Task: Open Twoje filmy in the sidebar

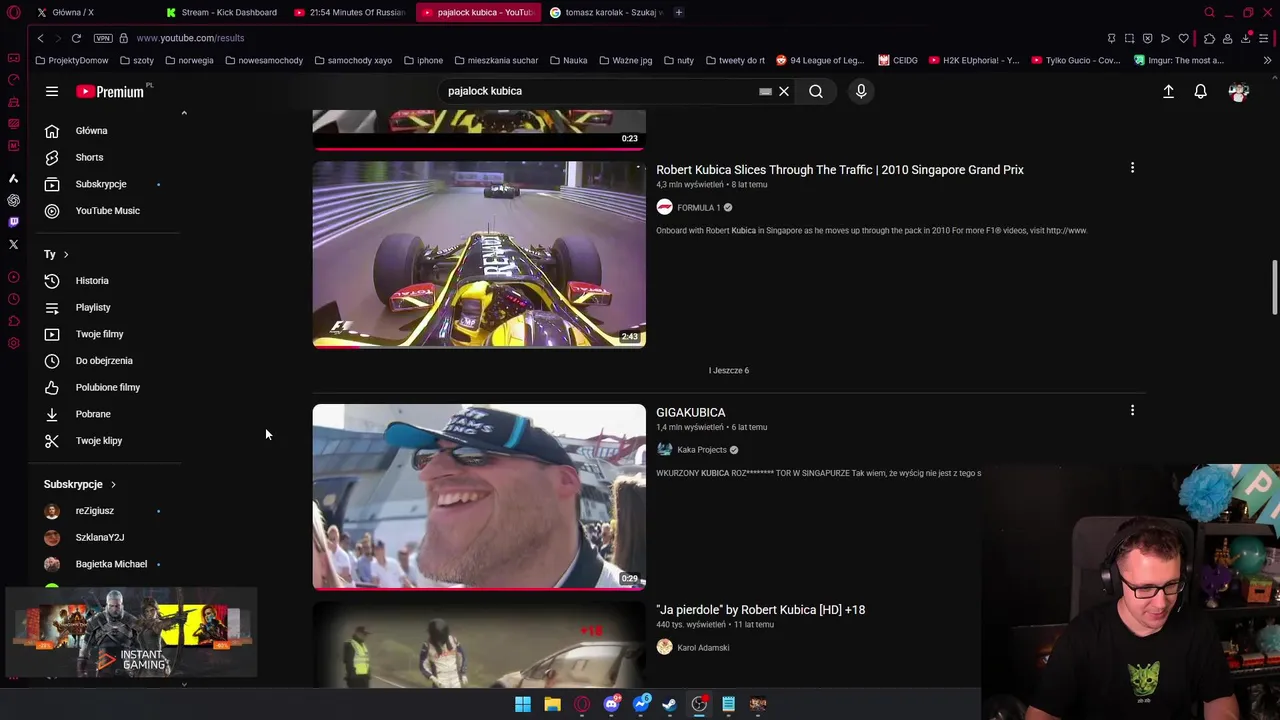Action: [106, 334]
